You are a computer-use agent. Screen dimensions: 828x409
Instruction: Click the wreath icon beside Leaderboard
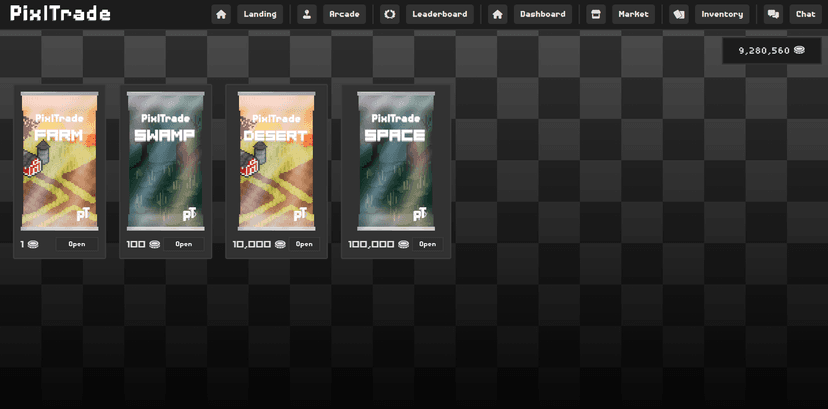click(390, 14)
